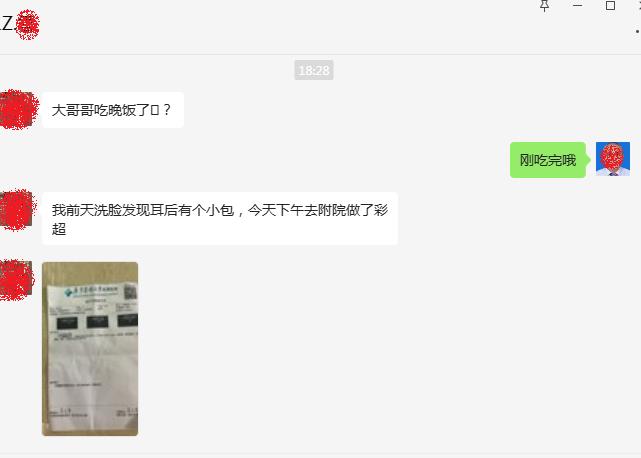
Task: Select the green "刚吃完哦" message bubble
Action: pyautogui.click(x=548, y=160)
